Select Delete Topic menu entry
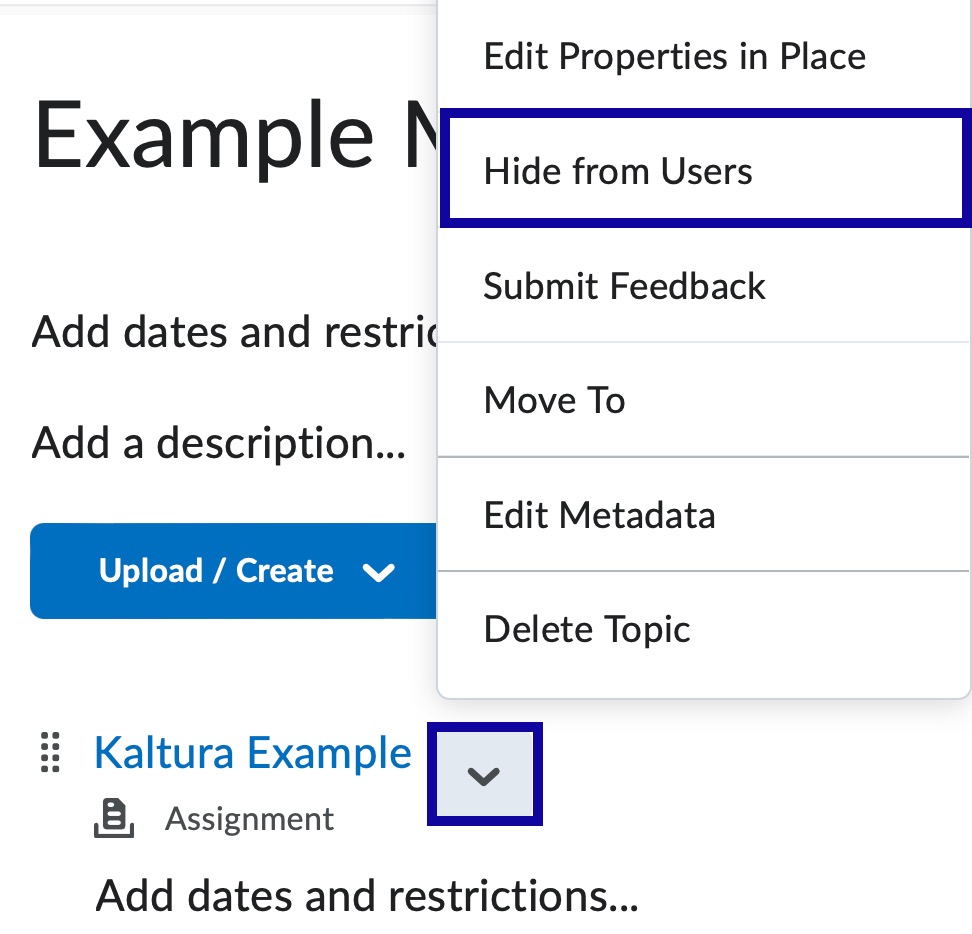 [x=704, y=629]
